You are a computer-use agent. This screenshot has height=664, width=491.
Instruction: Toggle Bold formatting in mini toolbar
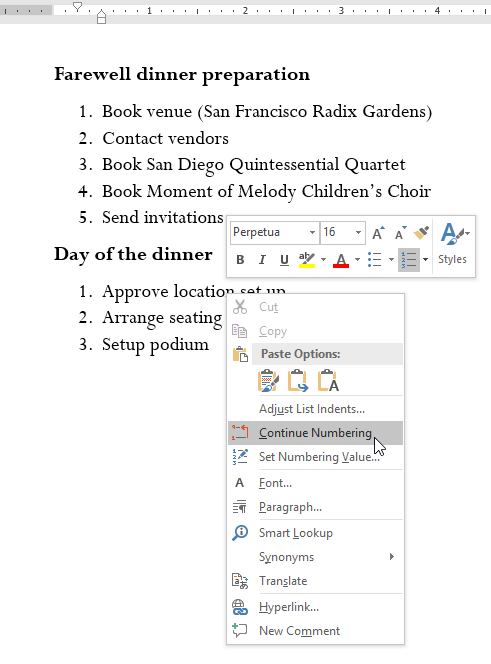click(240, 260)
